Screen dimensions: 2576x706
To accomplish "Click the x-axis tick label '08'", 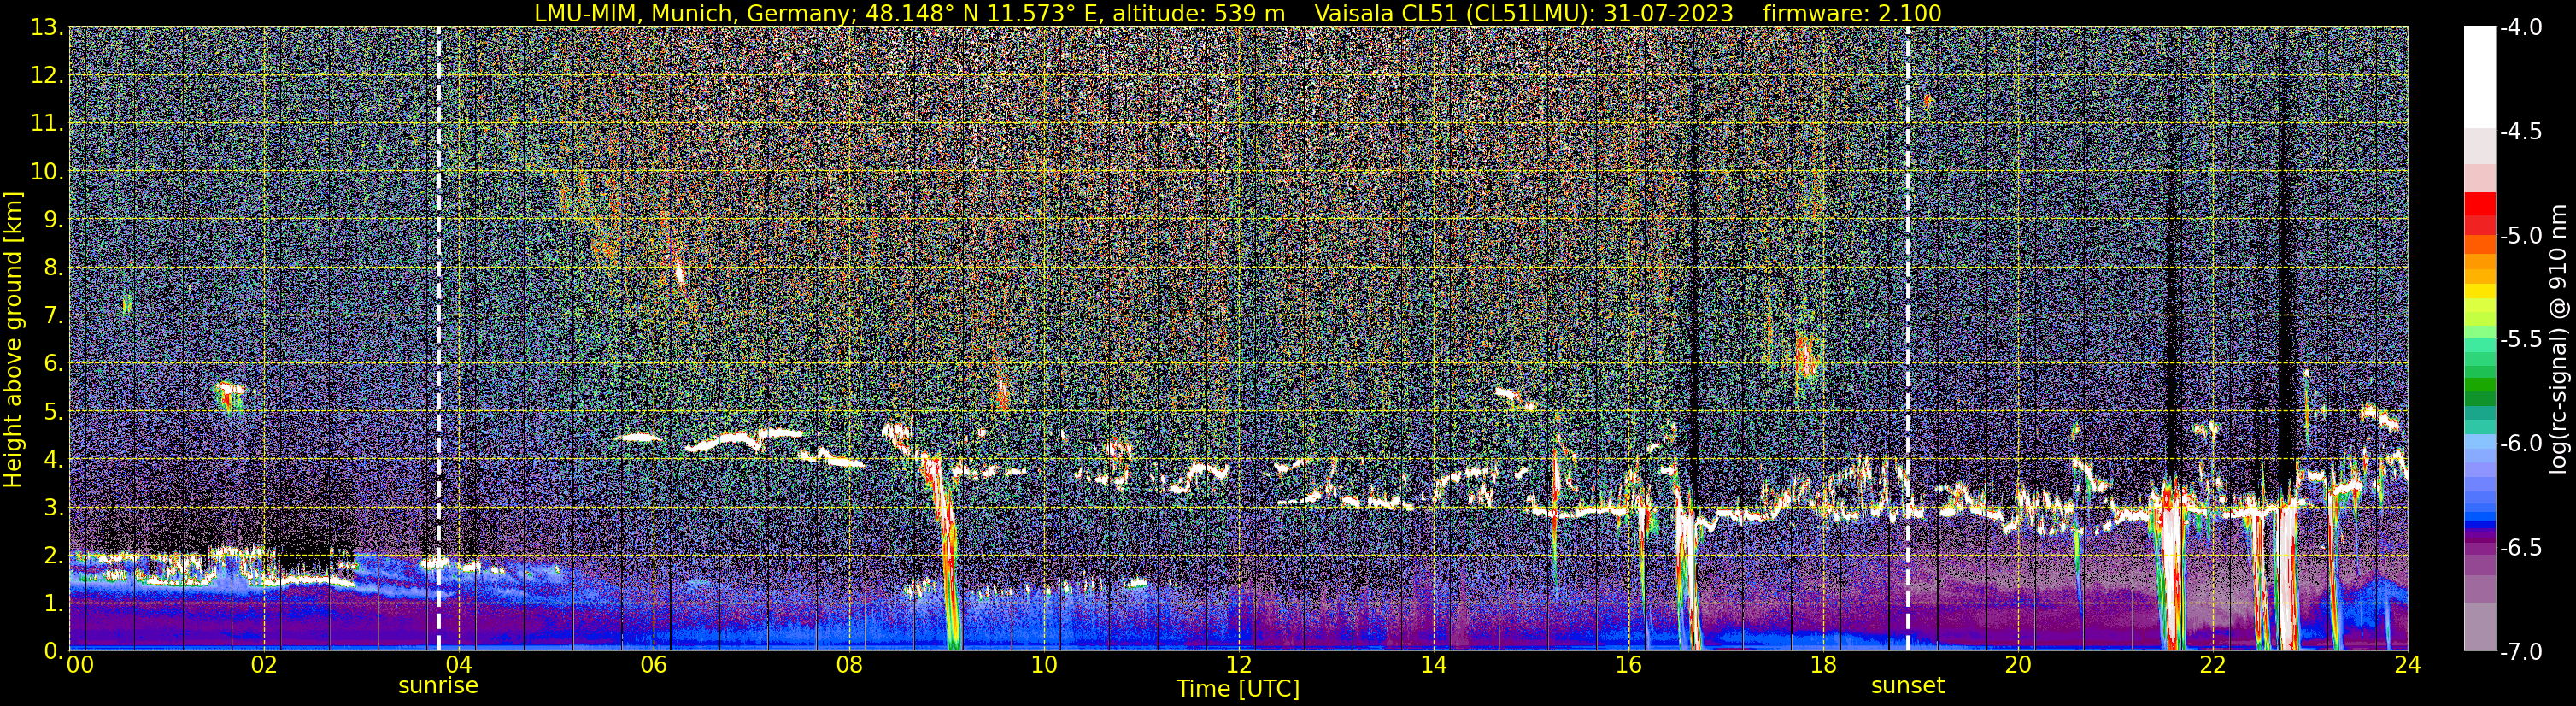I will [848, 665].
